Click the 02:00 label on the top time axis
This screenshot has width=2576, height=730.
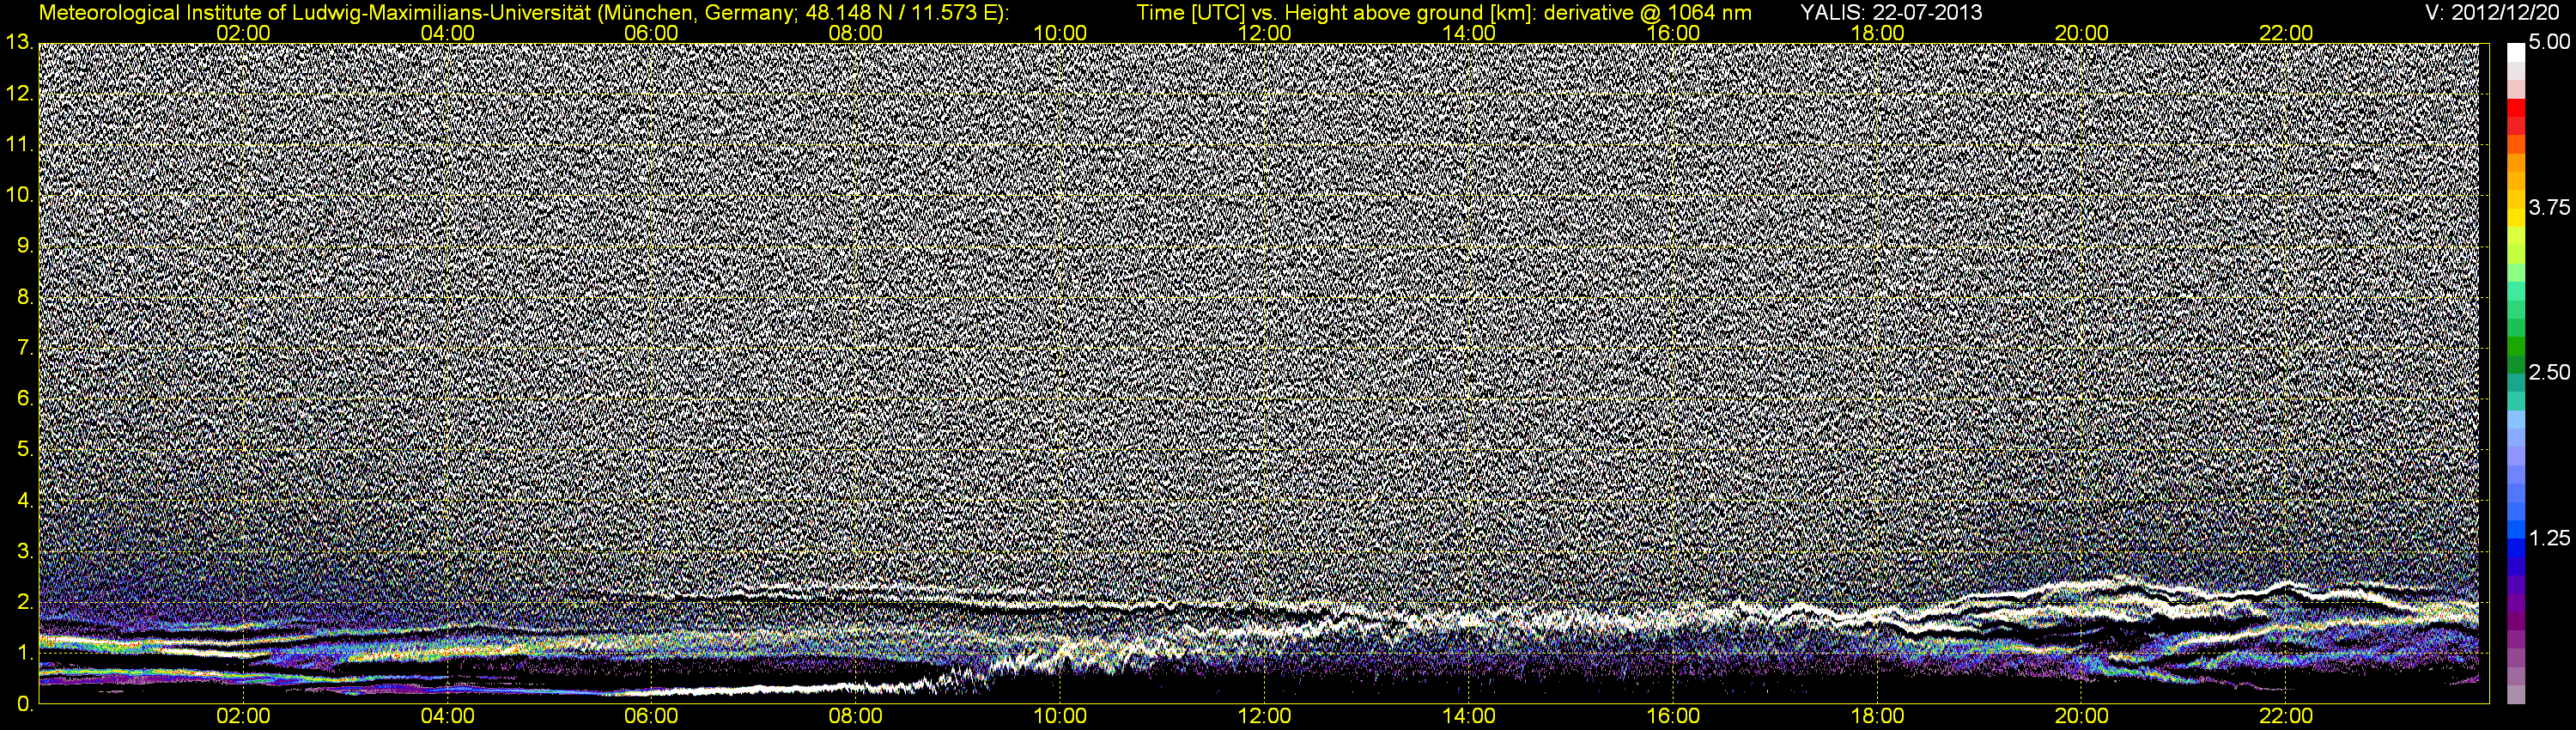point(243,33)
